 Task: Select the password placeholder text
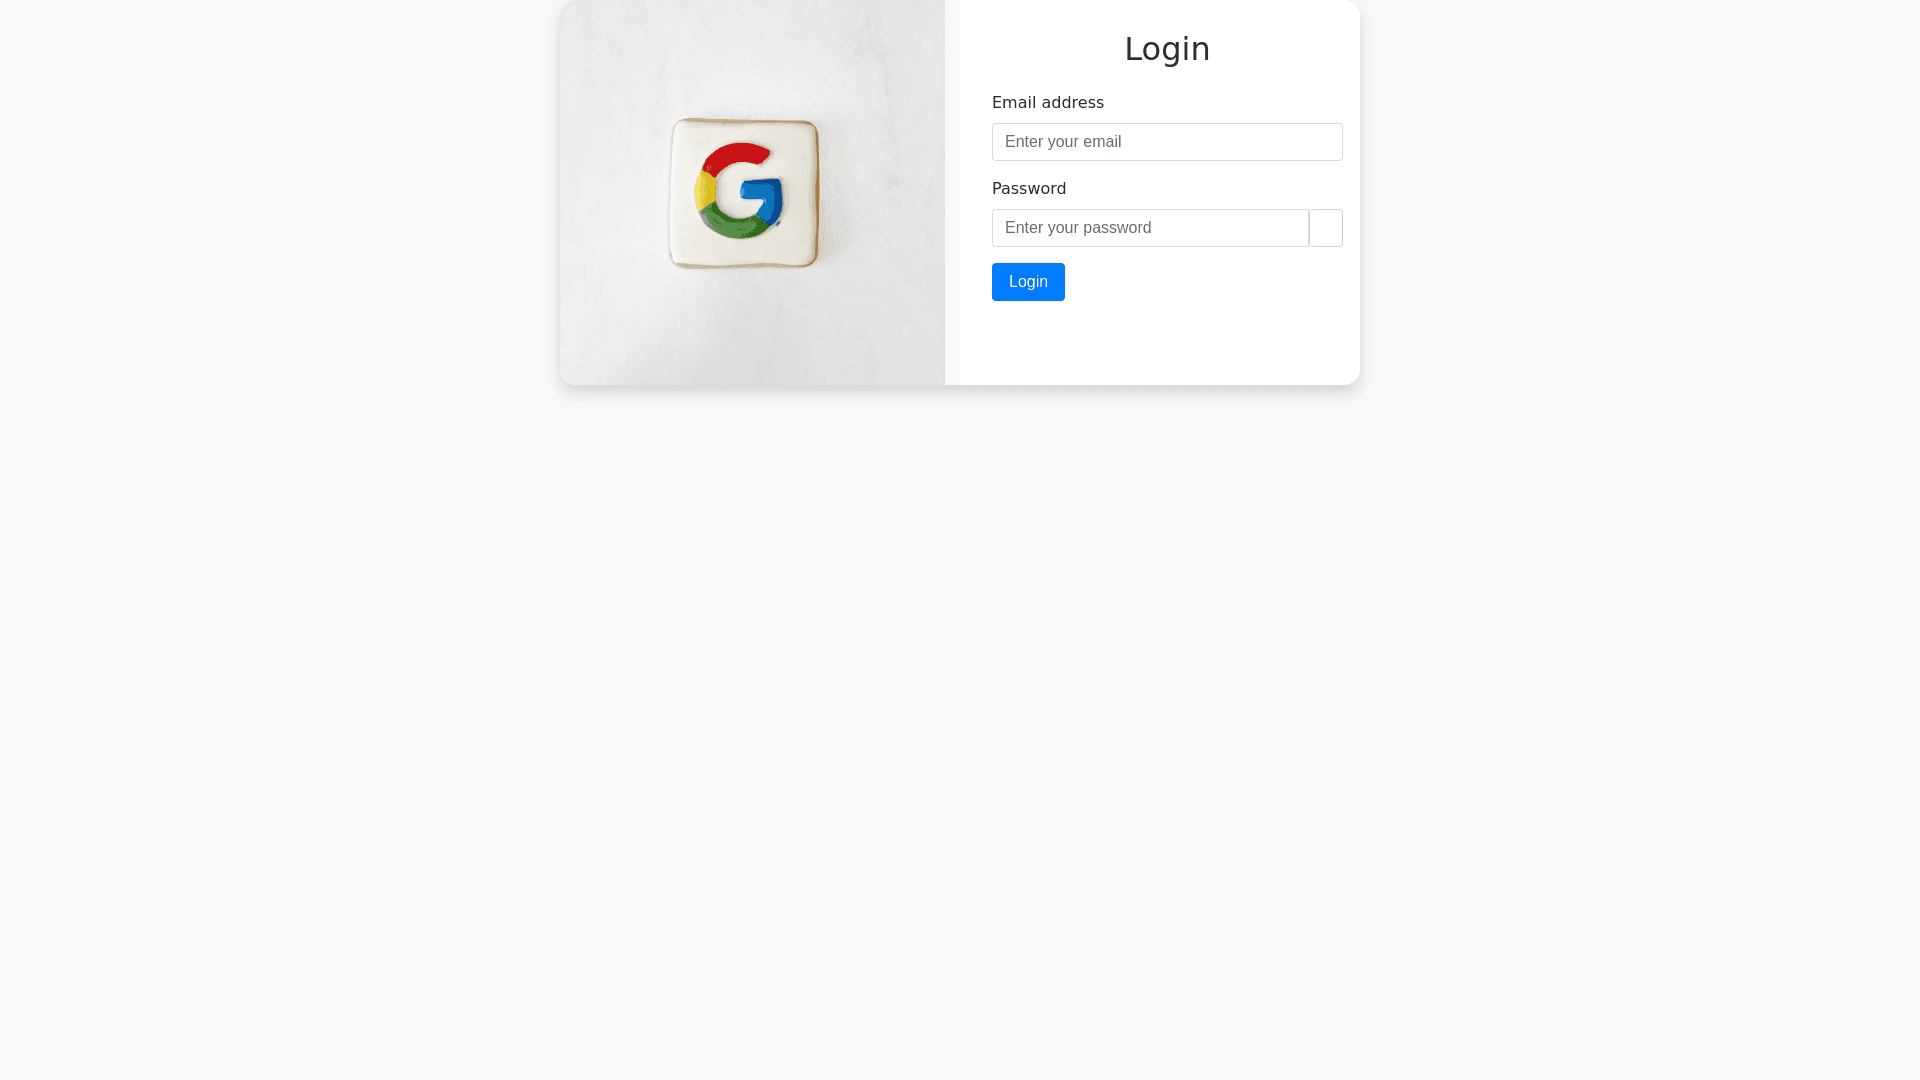point(1078,228)
